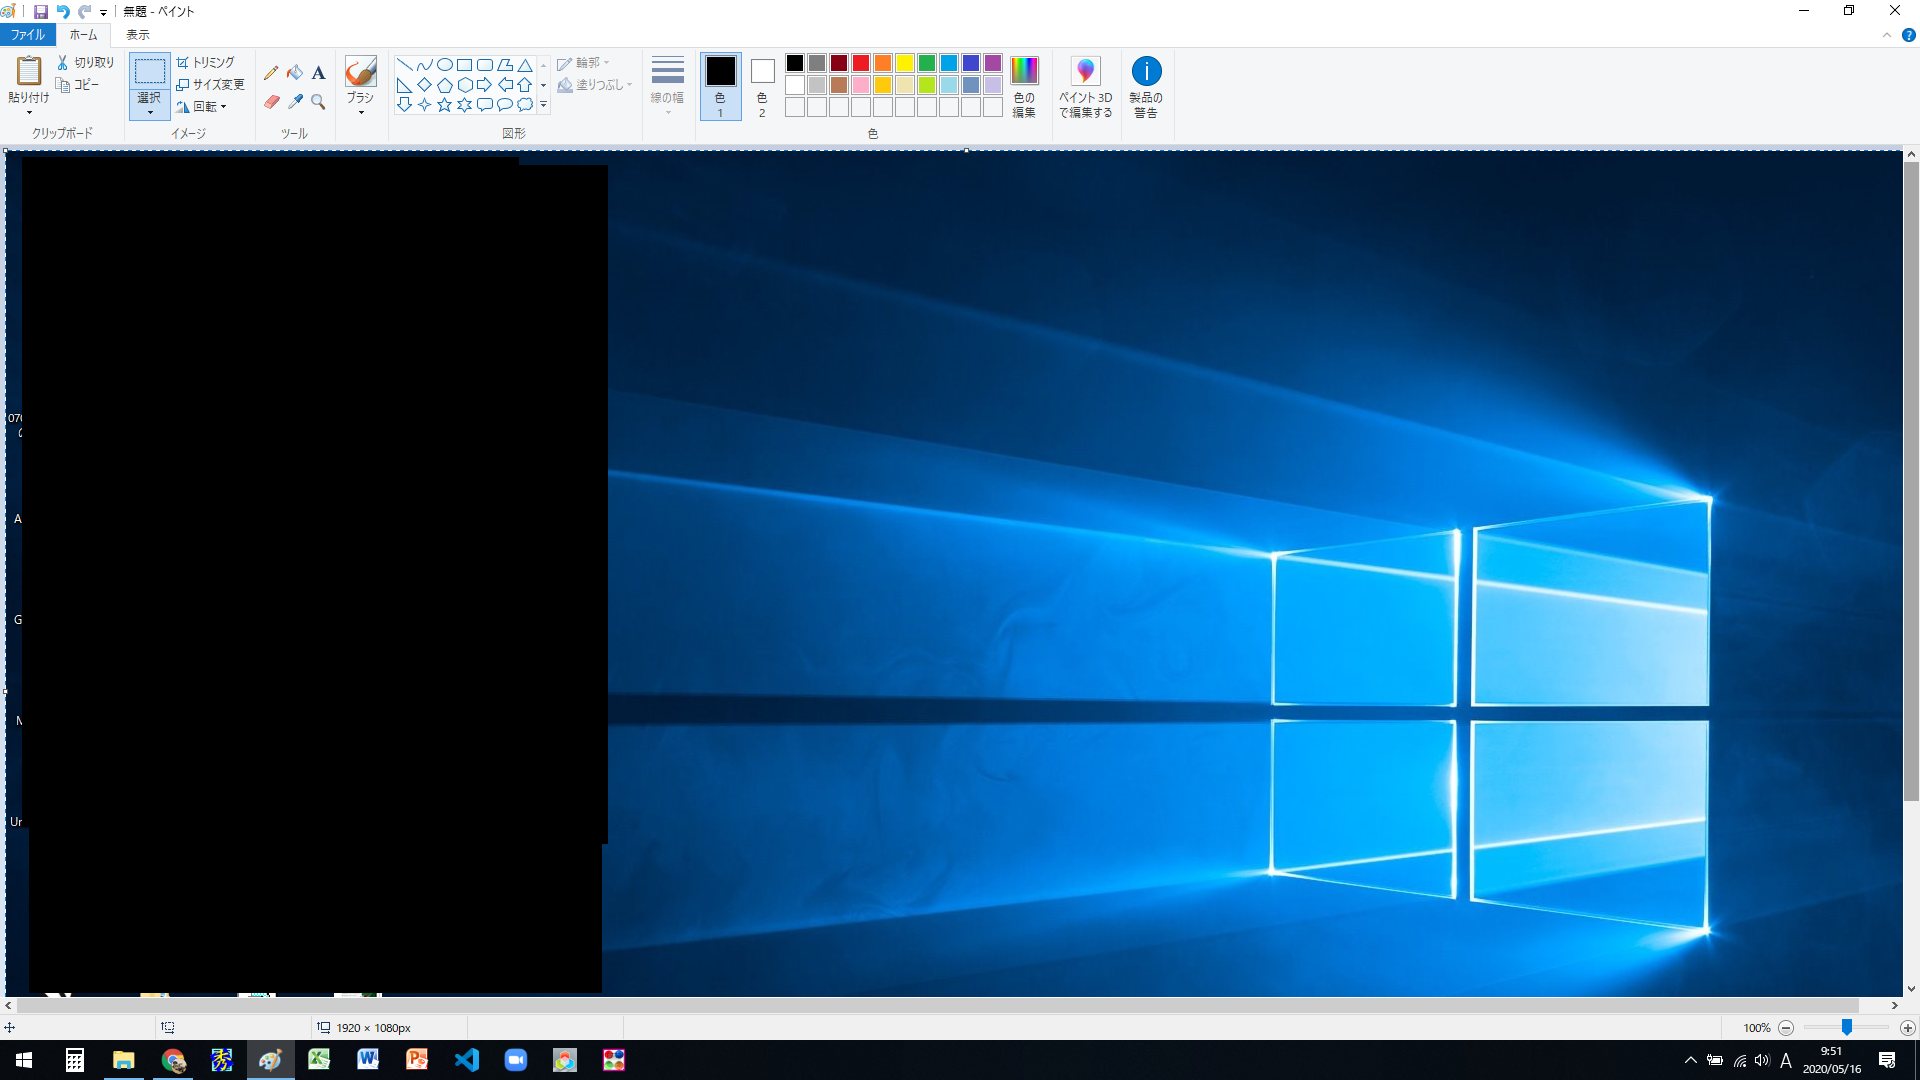1920x1080 pixels.
Task: Choose the Rectangle shape
Action: pyautogui.click(x=465, y=65)
